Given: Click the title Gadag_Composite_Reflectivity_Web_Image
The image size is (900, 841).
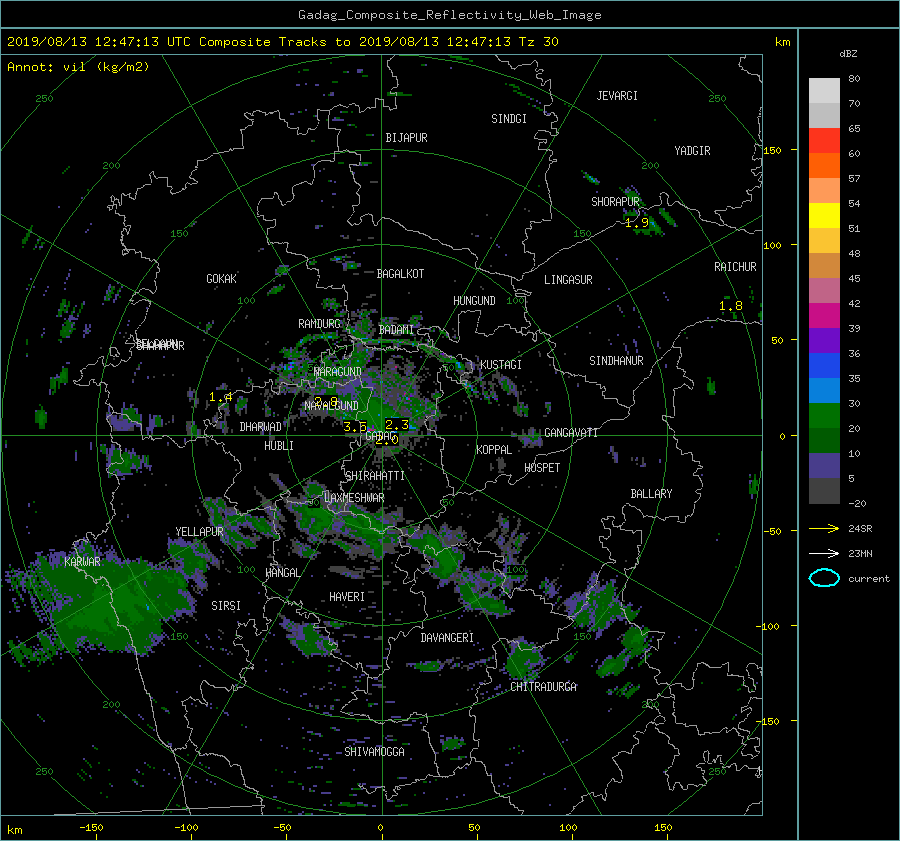Looking at the screenshot, I should pos(449,15).
